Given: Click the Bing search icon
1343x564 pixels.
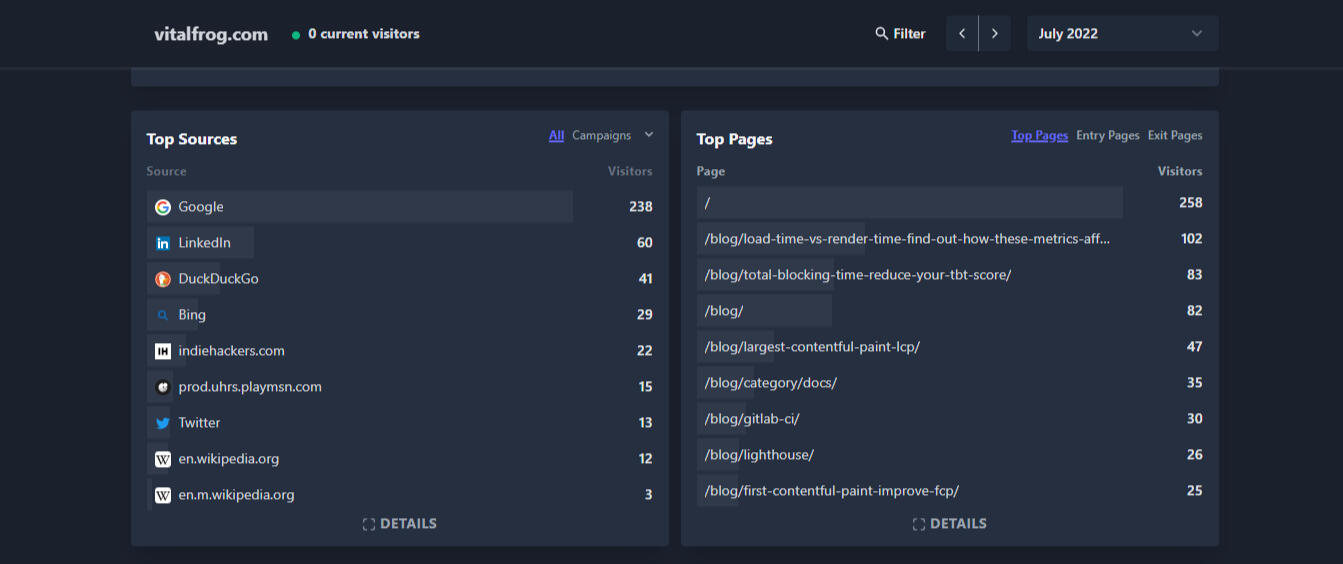Looking at the screenshot, I should pos(163,315).
